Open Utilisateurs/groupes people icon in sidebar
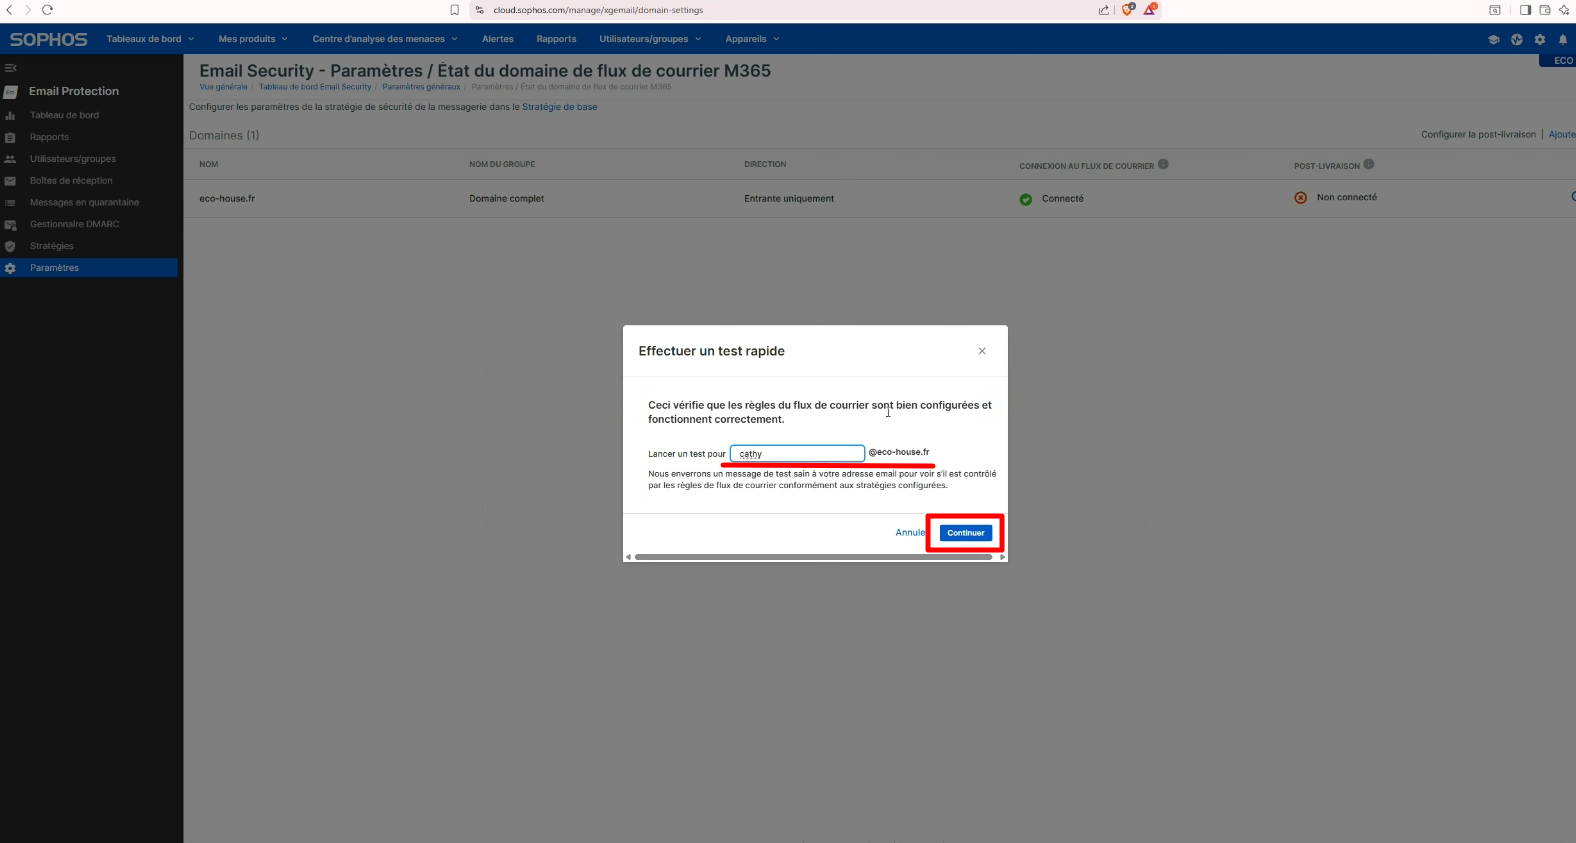The image size is (1576, 843). [10, 159]
